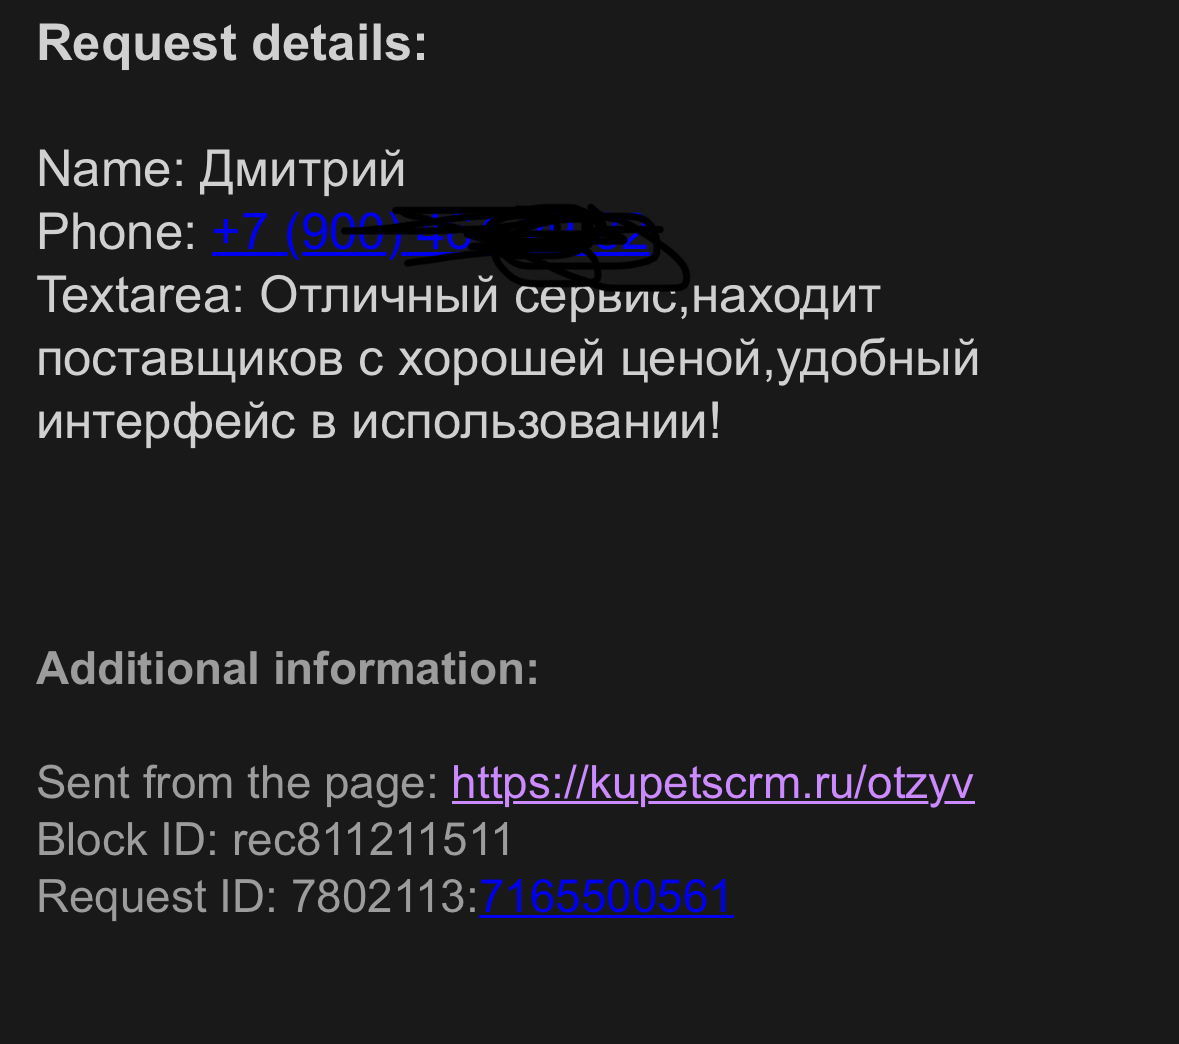Click the 'Request ID: 7802113:' text
The height and width of the screenshot is (1044, 1179).
coord(257,897)
